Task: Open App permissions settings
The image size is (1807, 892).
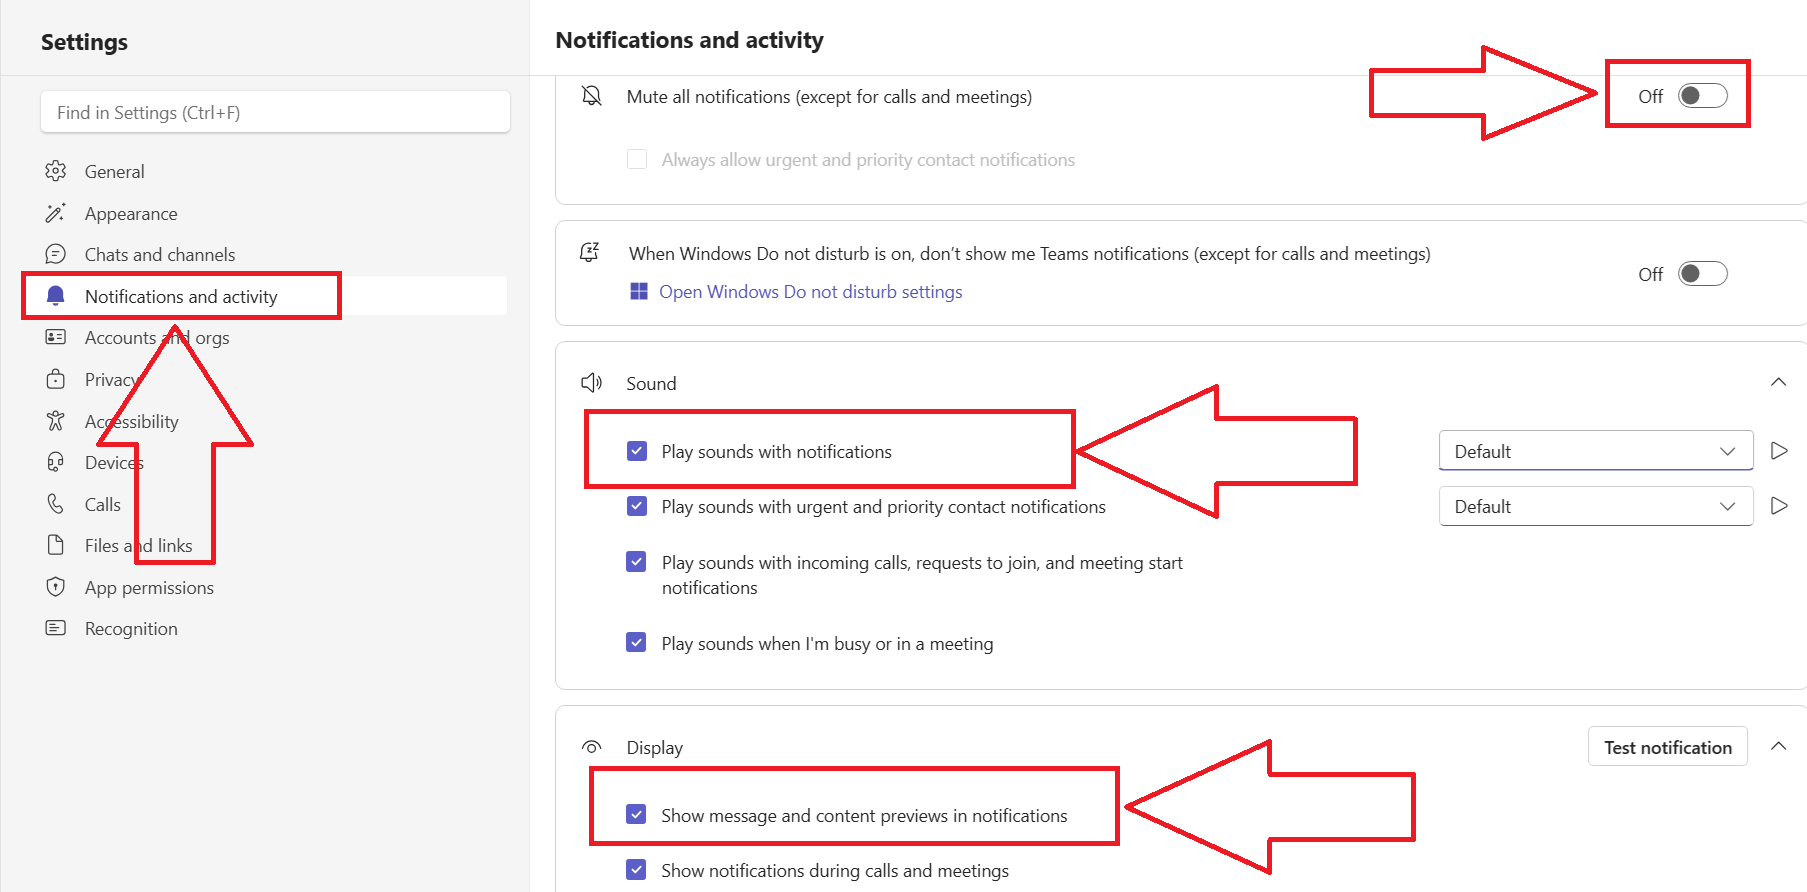Action: (x=149, y=587)
